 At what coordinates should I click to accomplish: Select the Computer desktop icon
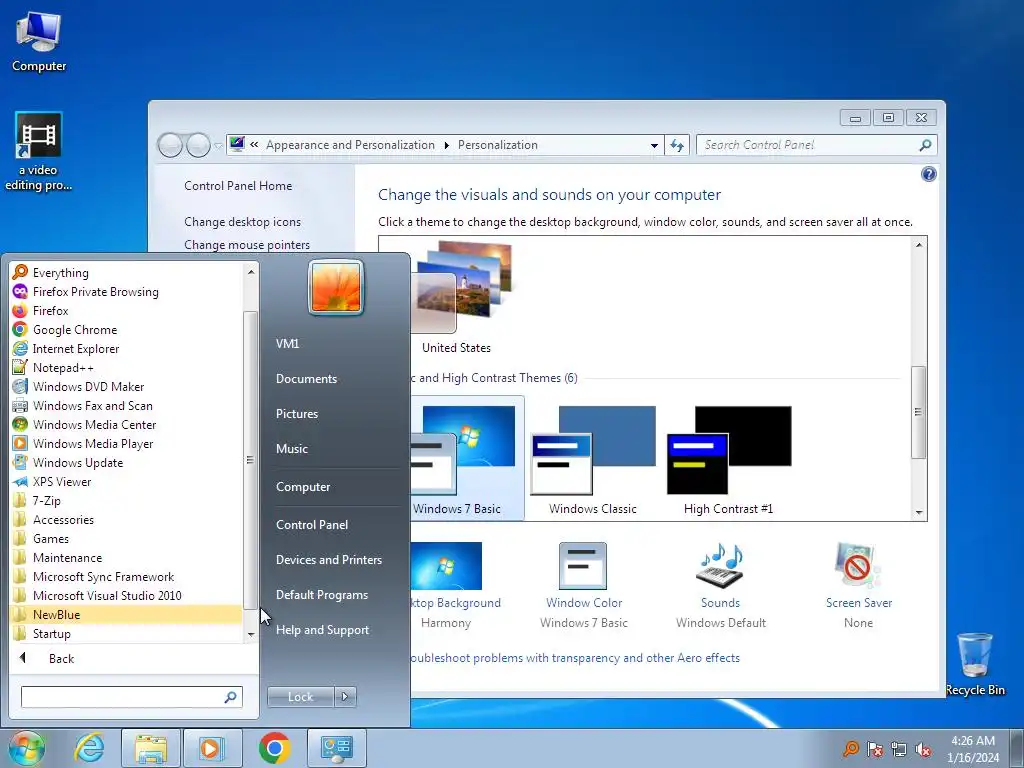pos(39,40)
